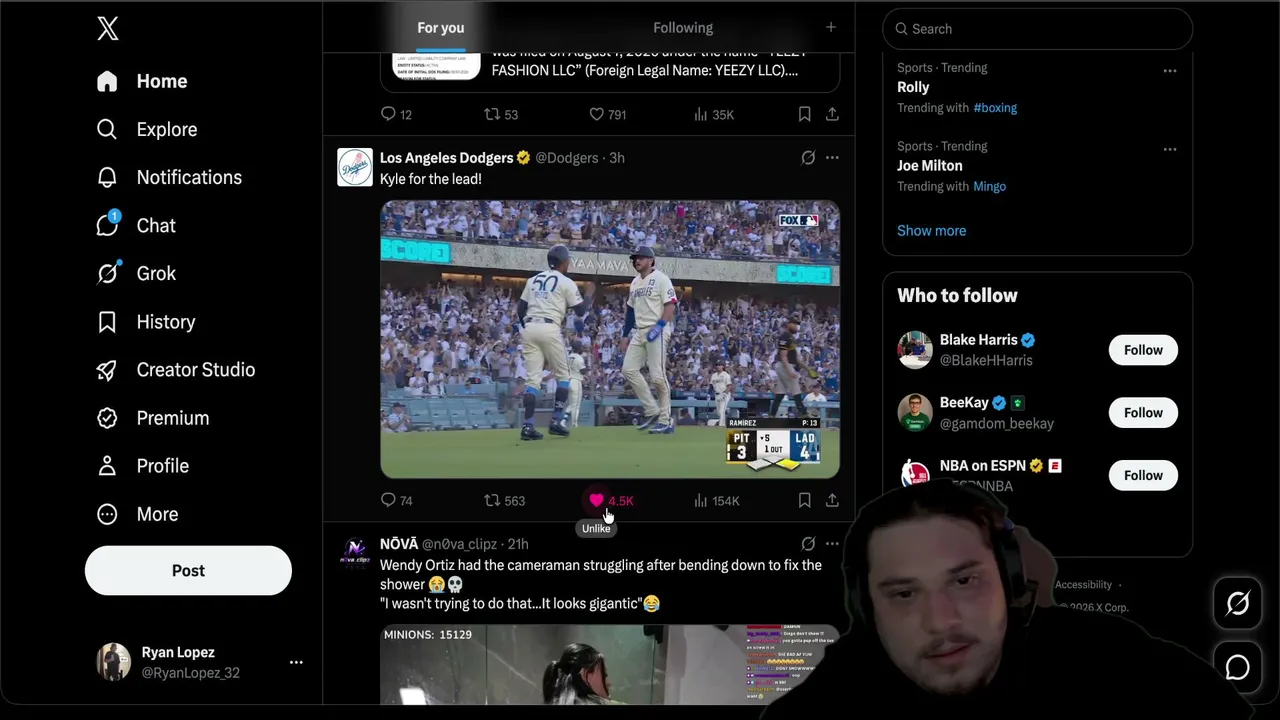This screenshot has width=1280, height=720.
Task: Open Creator Studio
Action: (176, 370)
